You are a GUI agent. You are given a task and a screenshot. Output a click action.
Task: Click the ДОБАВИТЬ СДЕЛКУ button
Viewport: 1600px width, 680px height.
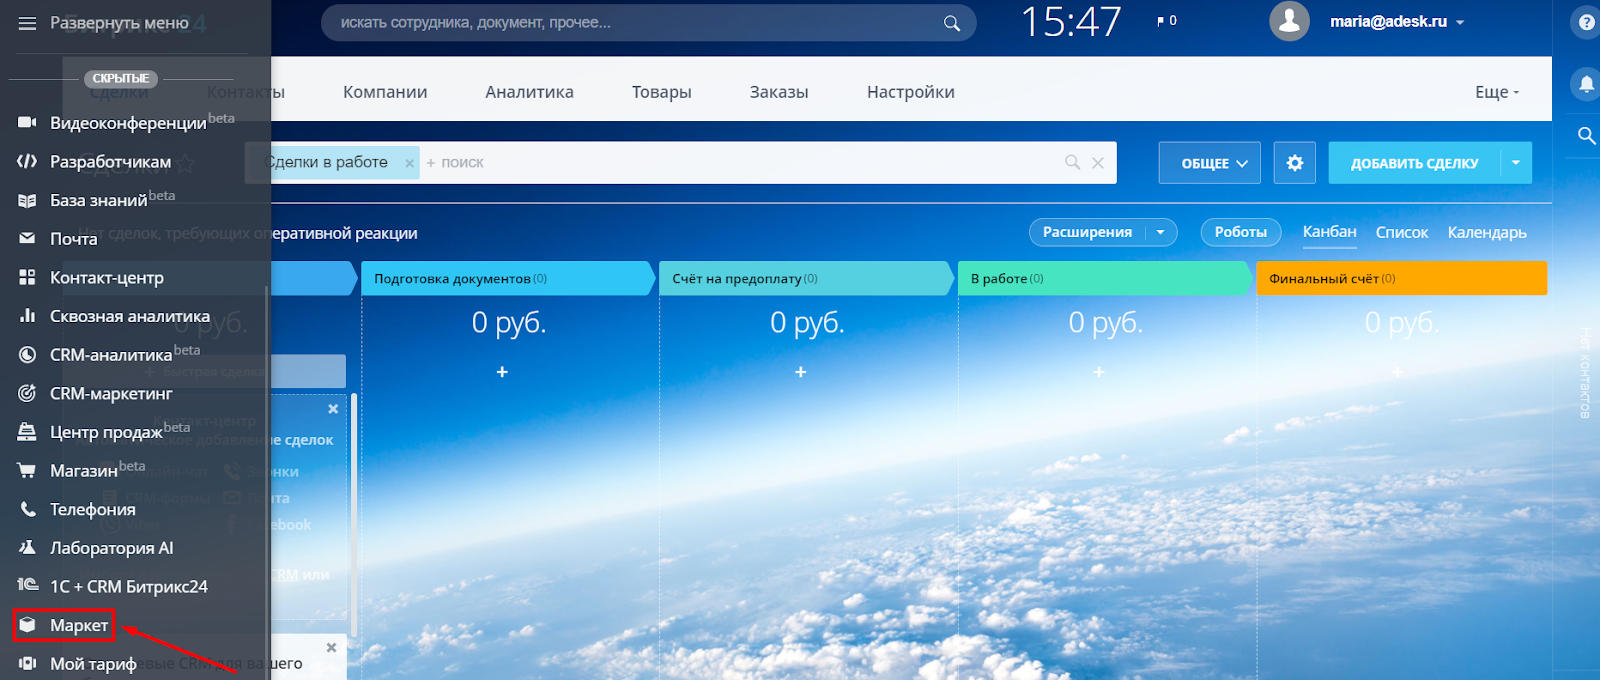click(1414, 163)
